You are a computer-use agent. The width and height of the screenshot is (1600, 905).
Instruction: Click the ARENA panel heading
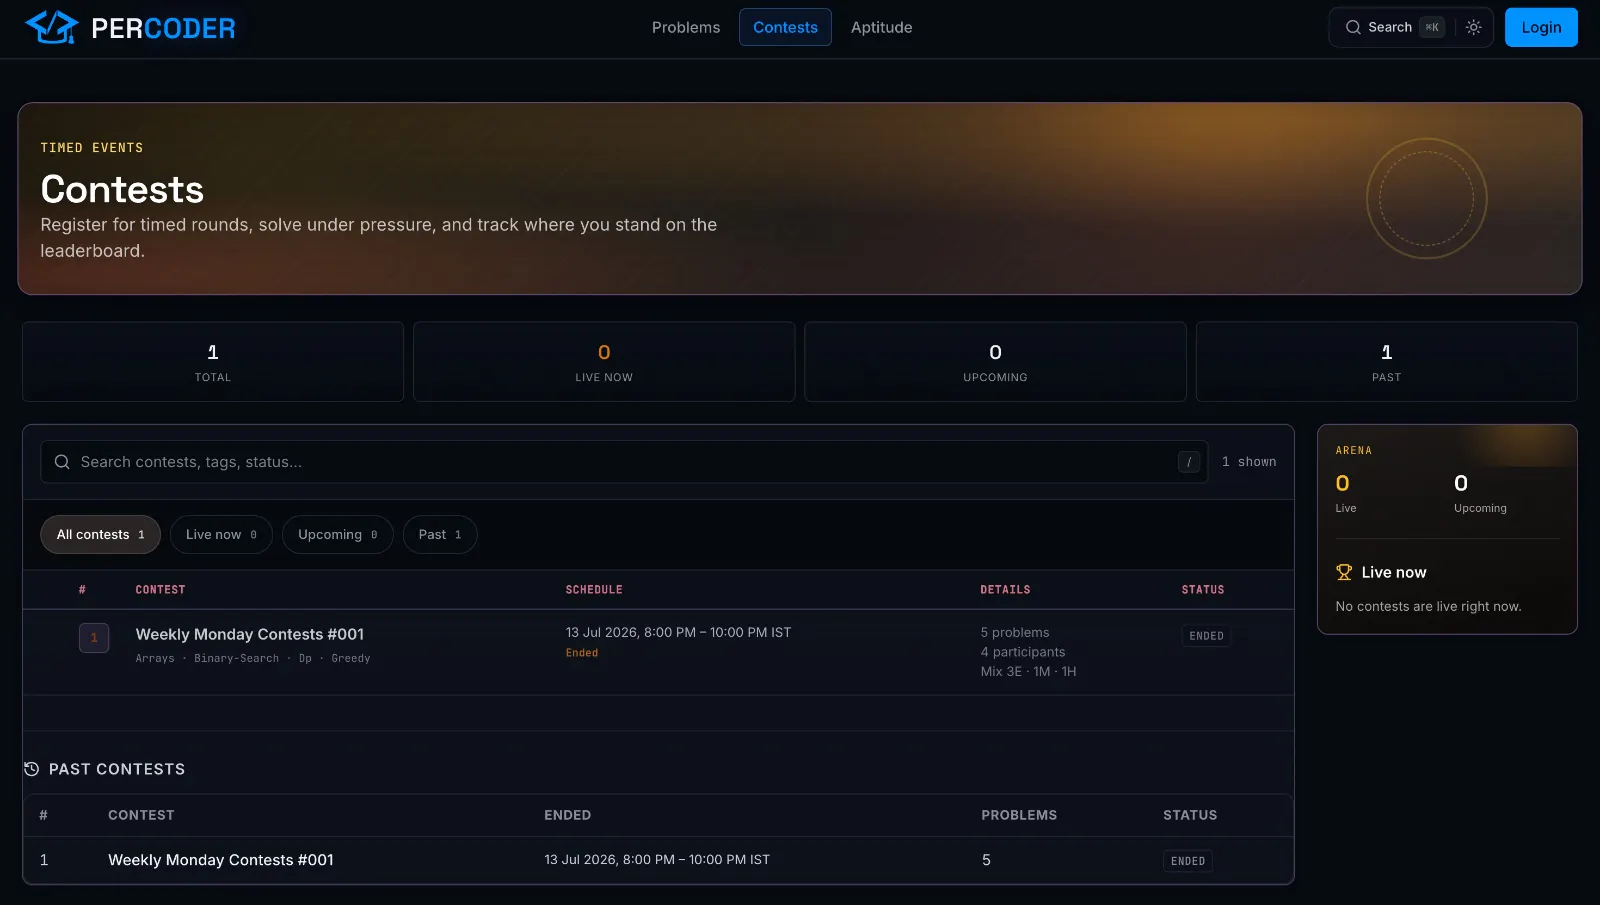(x=1354, y=451)
